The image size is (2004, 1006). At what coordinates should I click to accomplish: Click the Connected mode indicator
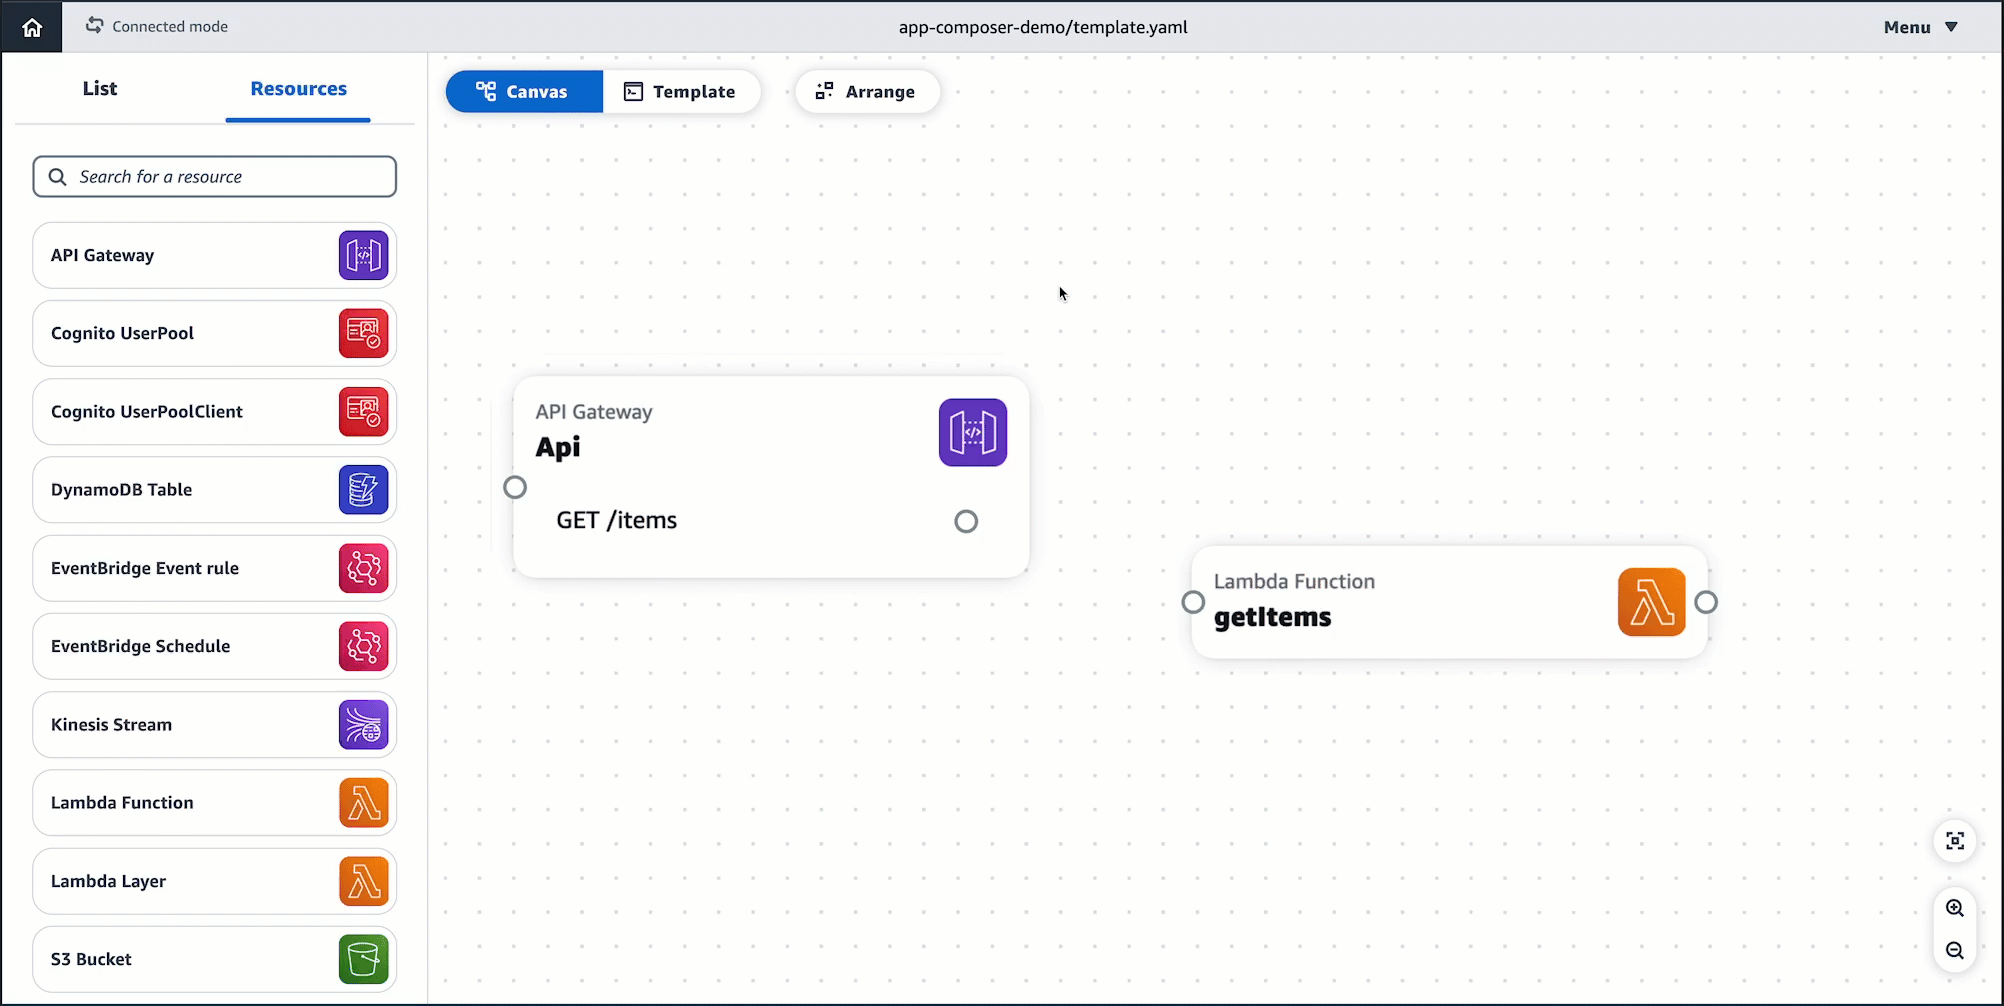157,27
